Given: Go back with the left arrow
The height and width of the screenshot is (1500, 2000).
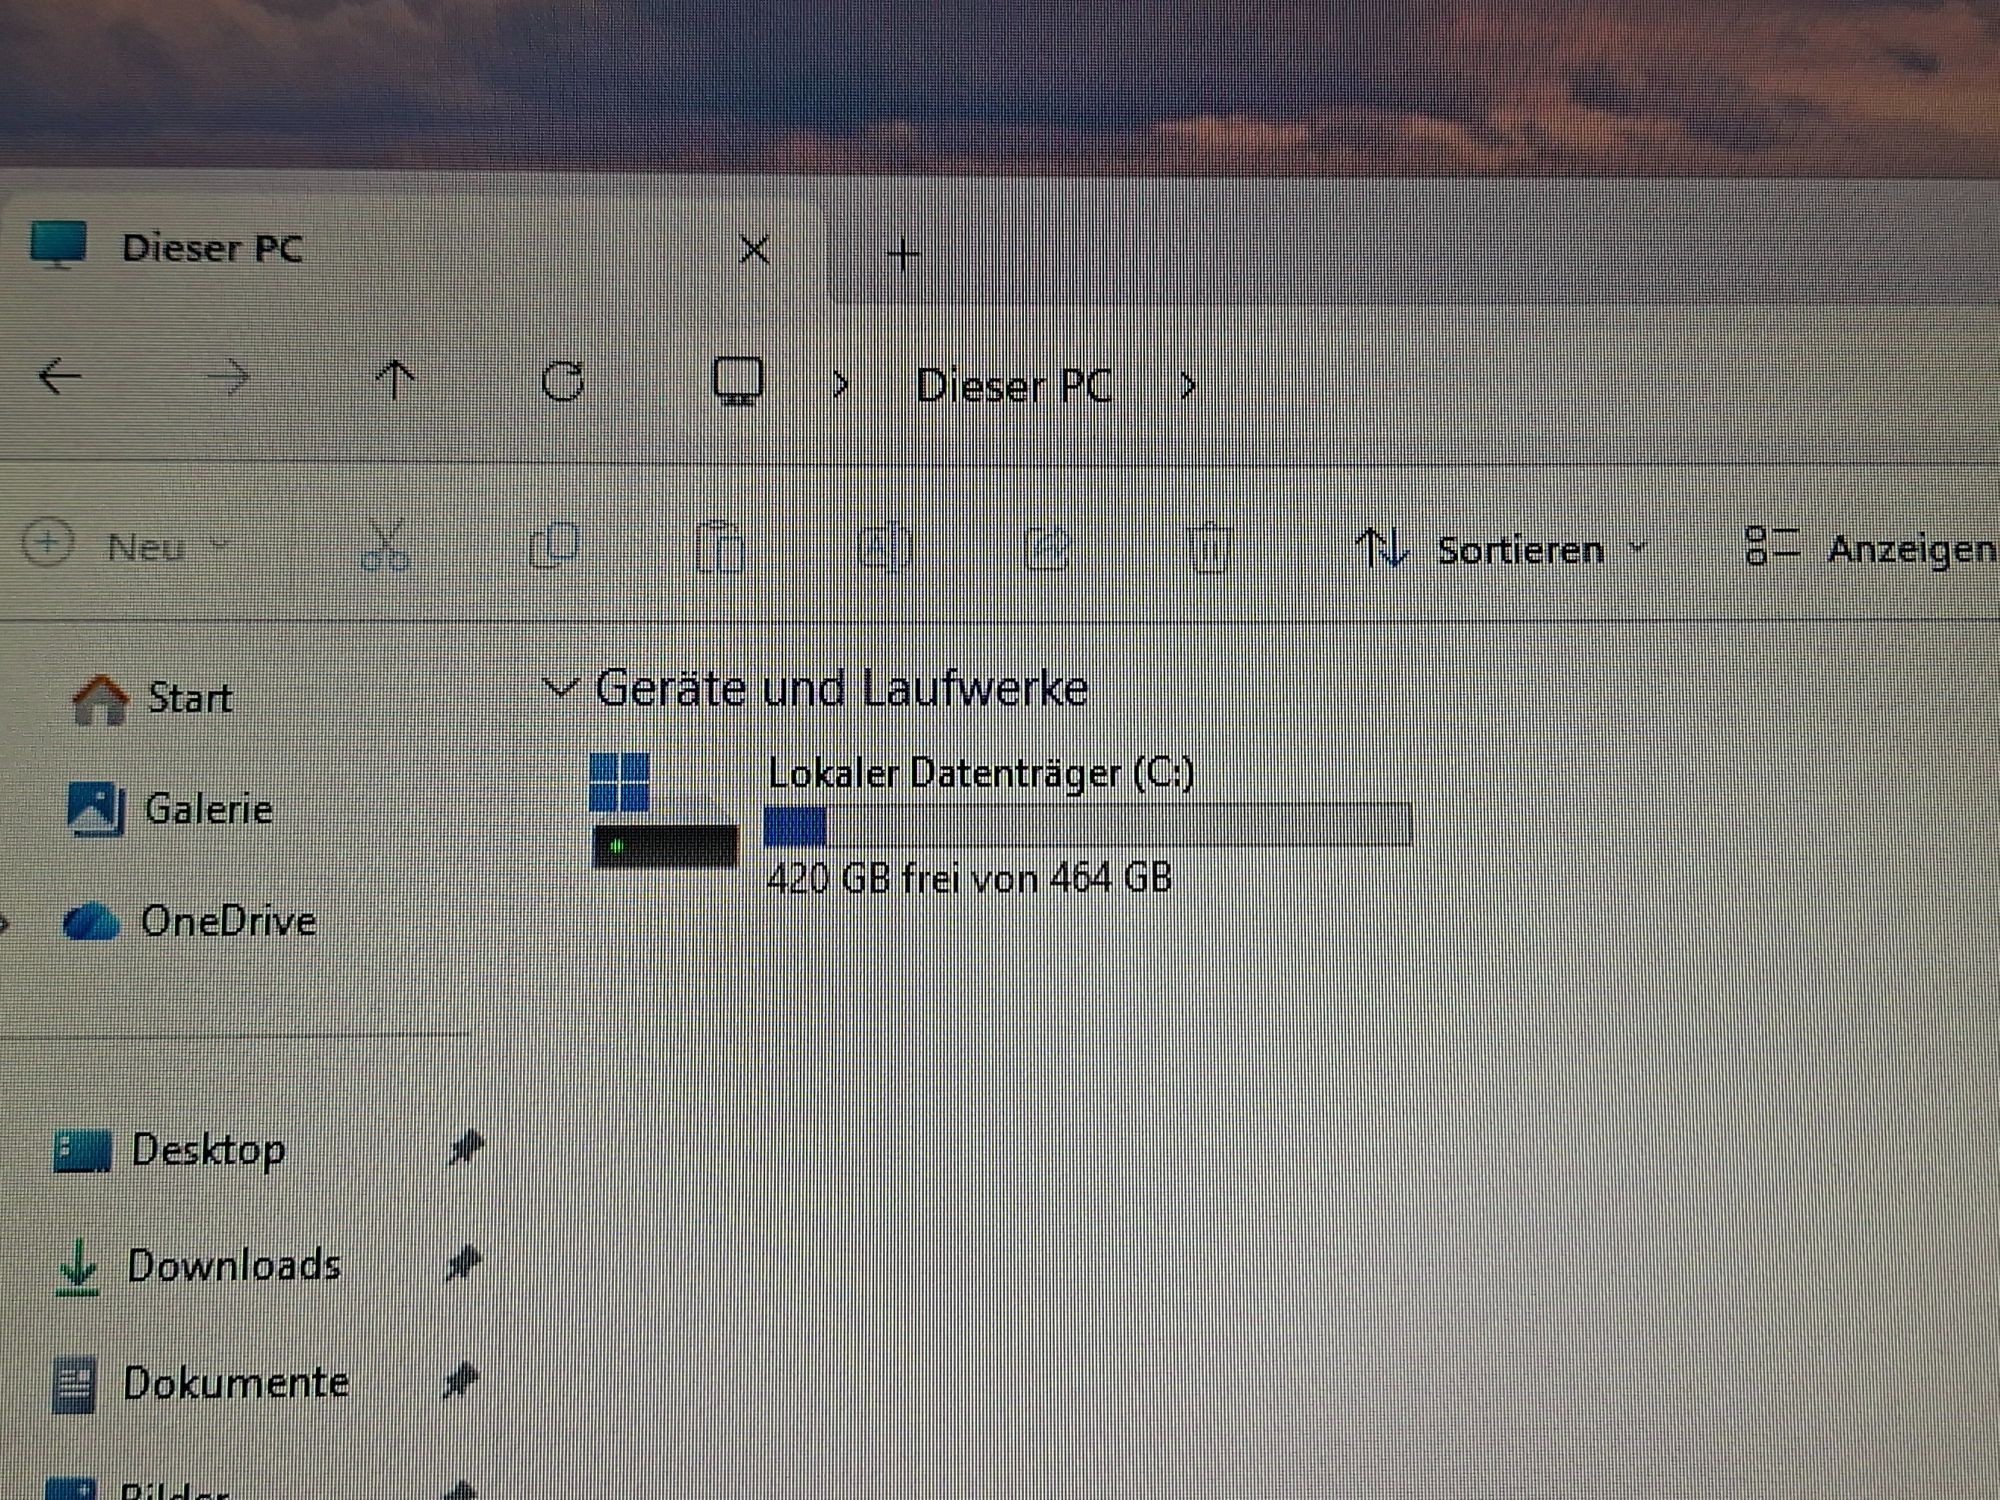Looking at the screenshot, I should click(59, 377).
